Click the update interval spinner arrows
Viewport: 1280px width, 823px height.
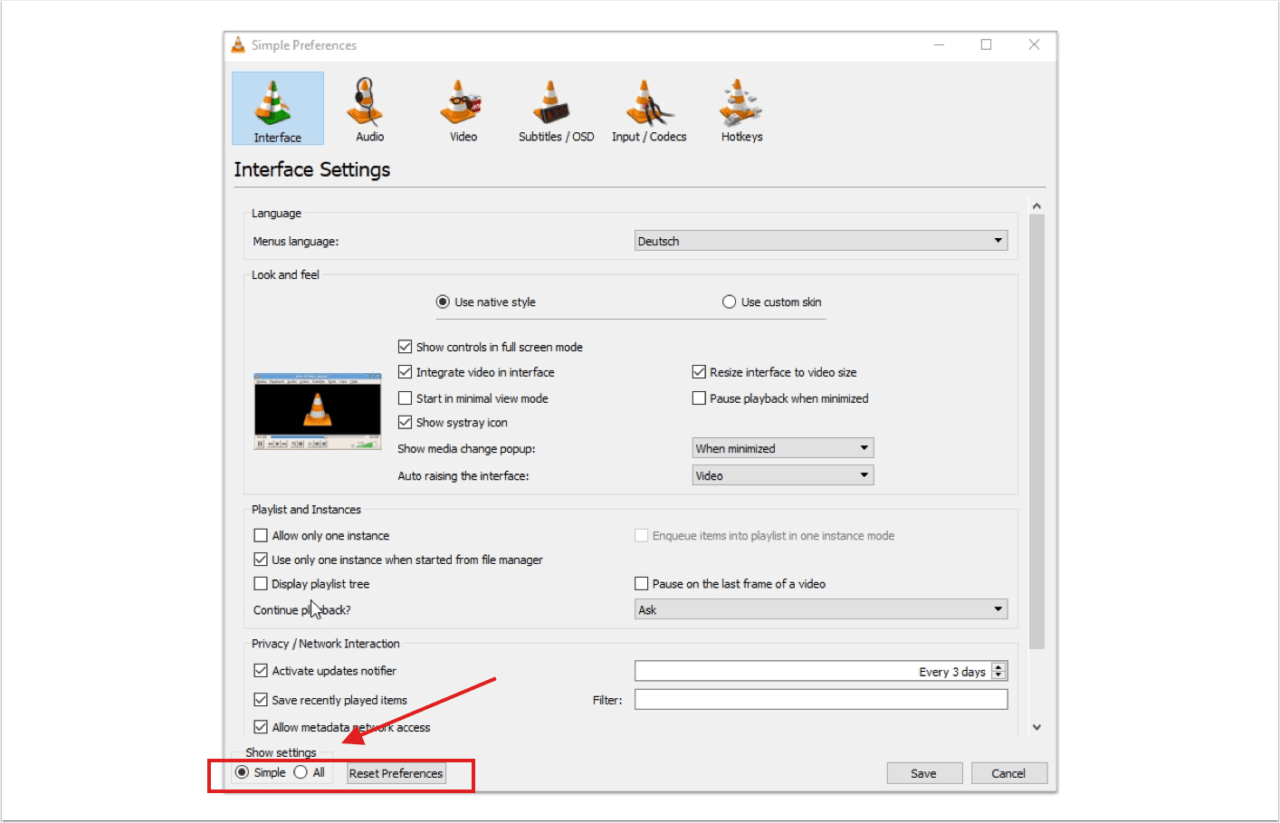coord(999,671)
